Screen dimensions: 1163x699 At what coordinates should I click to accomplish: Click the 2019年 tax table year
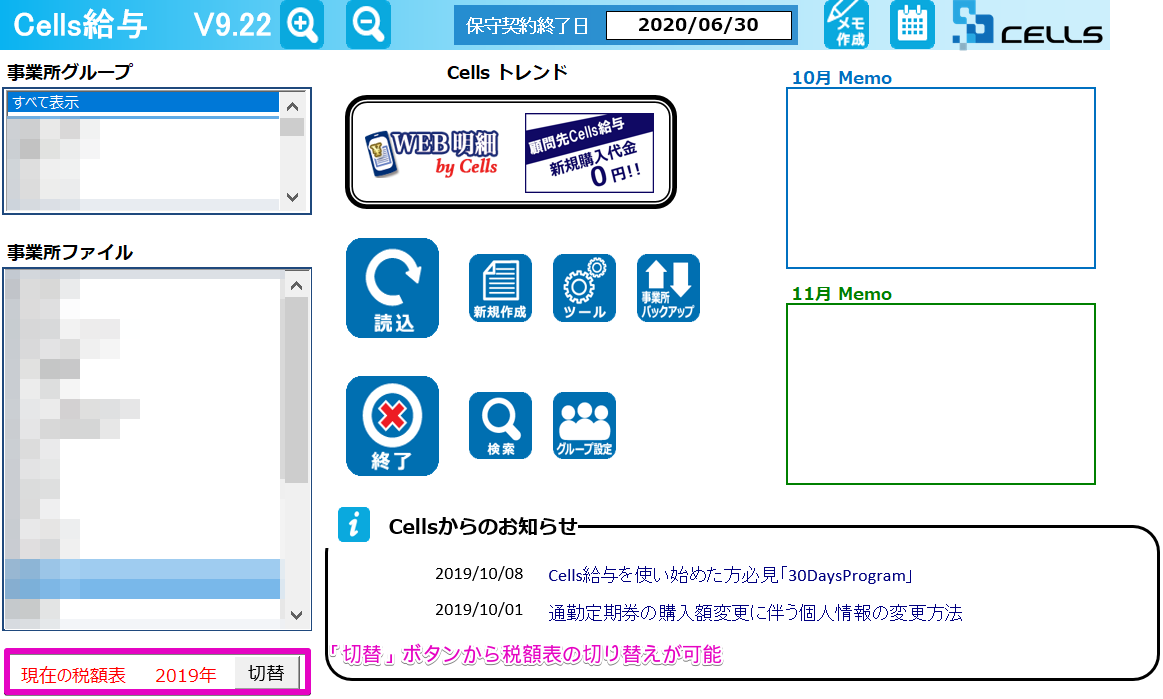point(185,675)
